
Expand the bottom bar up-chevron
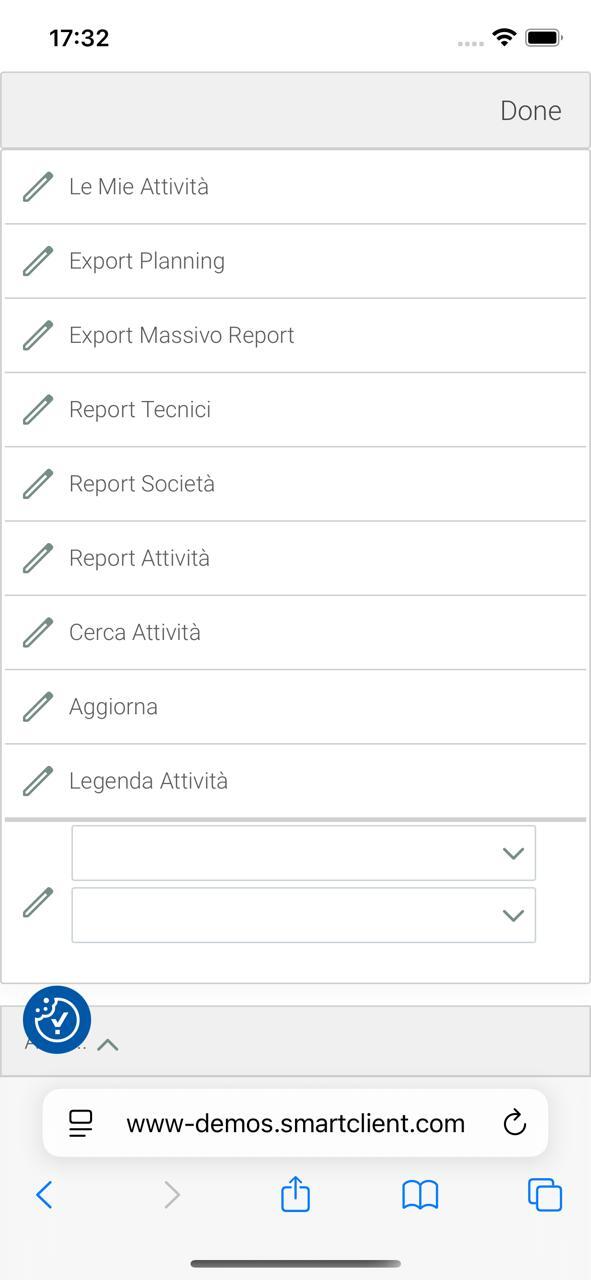click(x=108, y=1044)
